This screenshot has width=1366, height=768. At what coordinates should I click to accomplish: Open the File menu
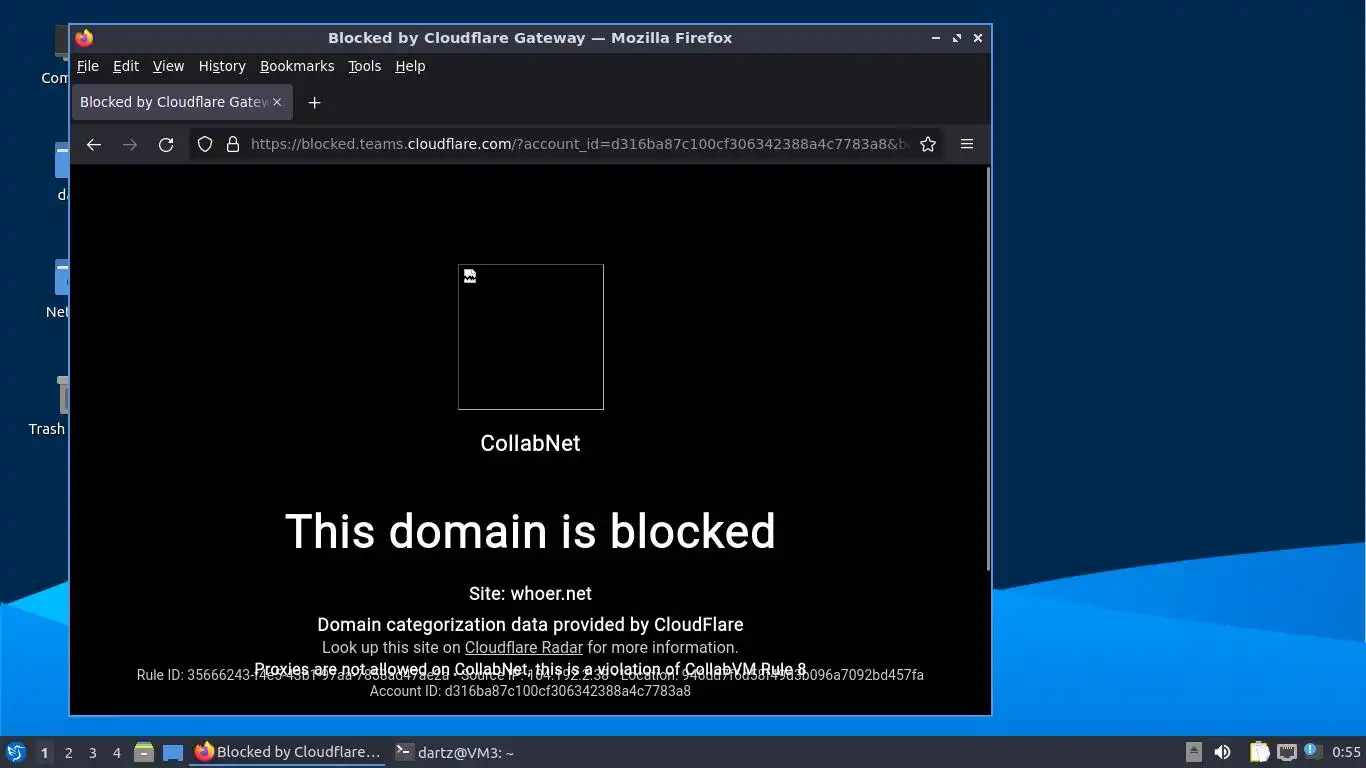(88, 66)
